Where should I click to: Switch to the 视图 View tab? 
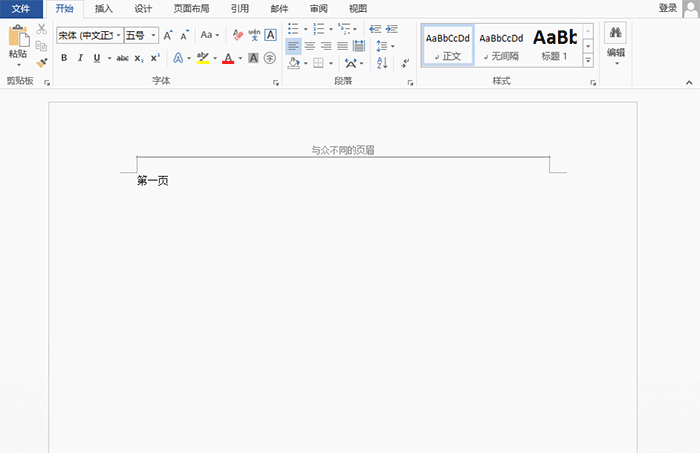pyautogui.click(x=358, y=8)
